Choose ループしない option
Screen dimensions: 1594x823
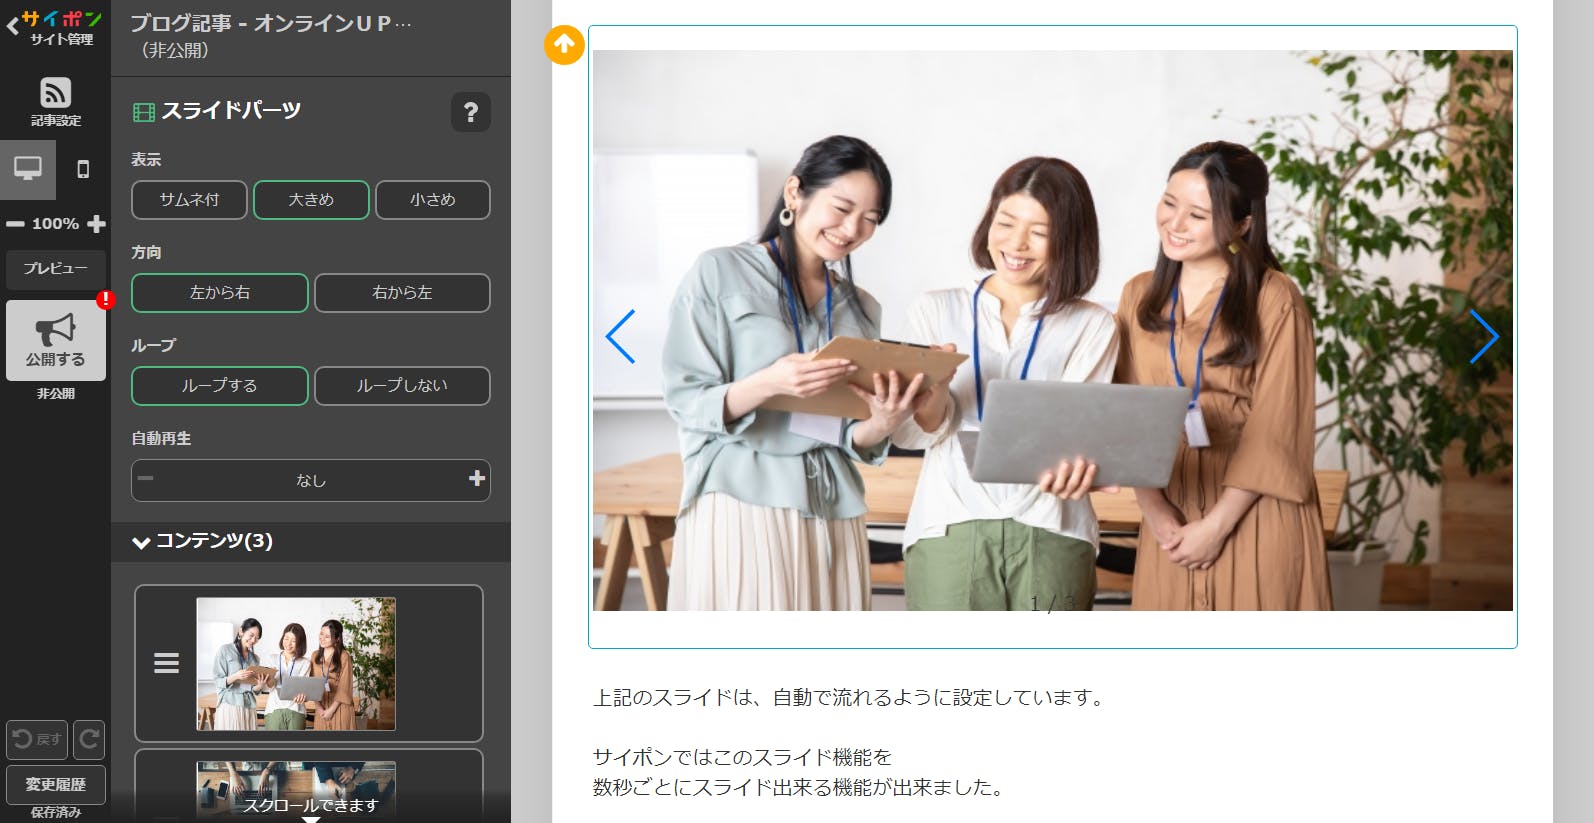point(402,386)
